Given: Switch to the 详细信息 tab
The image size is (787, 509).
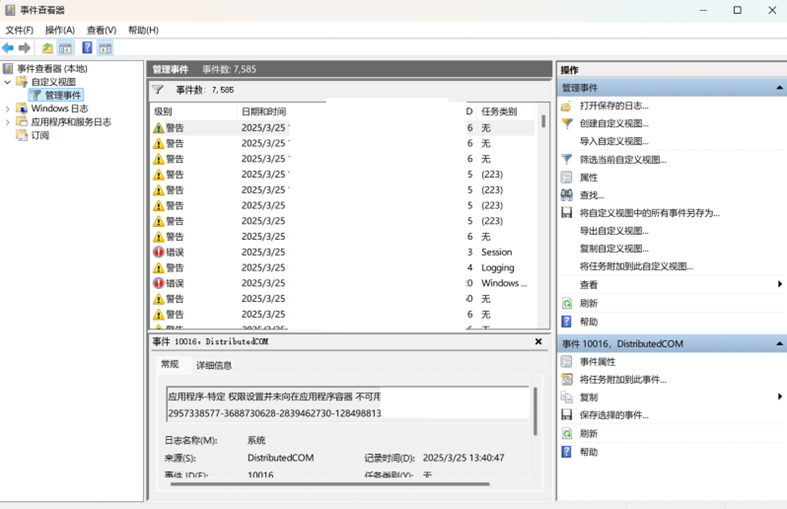Looking at the screenshot, I should coord(214,366).
